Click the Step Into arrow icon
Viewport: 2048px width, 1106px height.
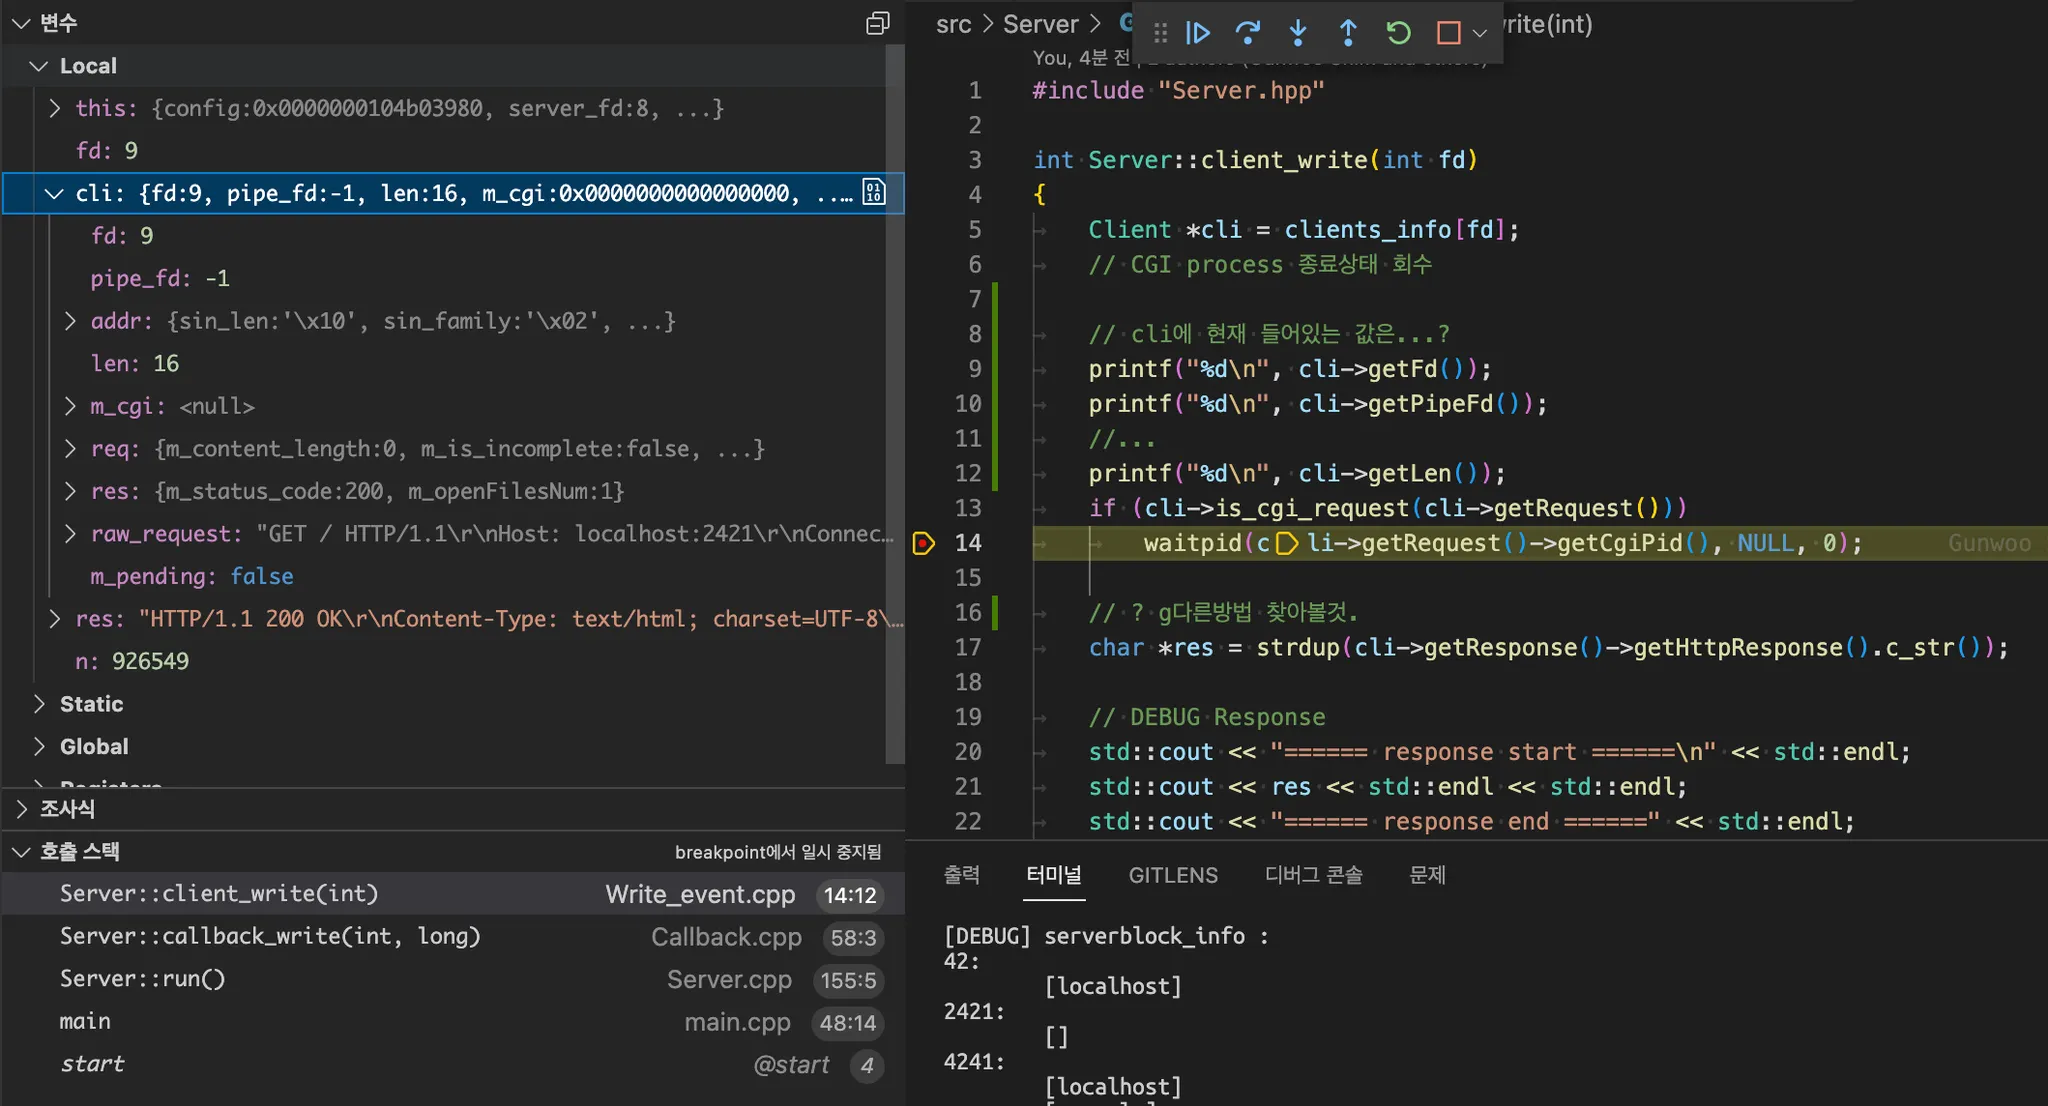[x=1298, y=33]
